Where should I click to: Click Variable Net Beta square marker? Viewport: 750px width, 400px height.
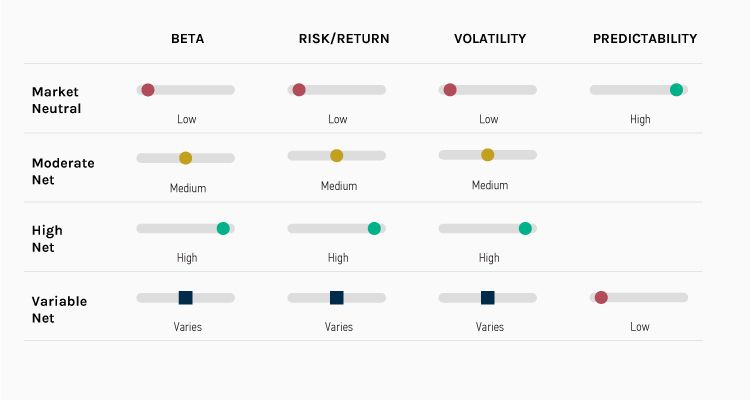click(x=185, y=297)
